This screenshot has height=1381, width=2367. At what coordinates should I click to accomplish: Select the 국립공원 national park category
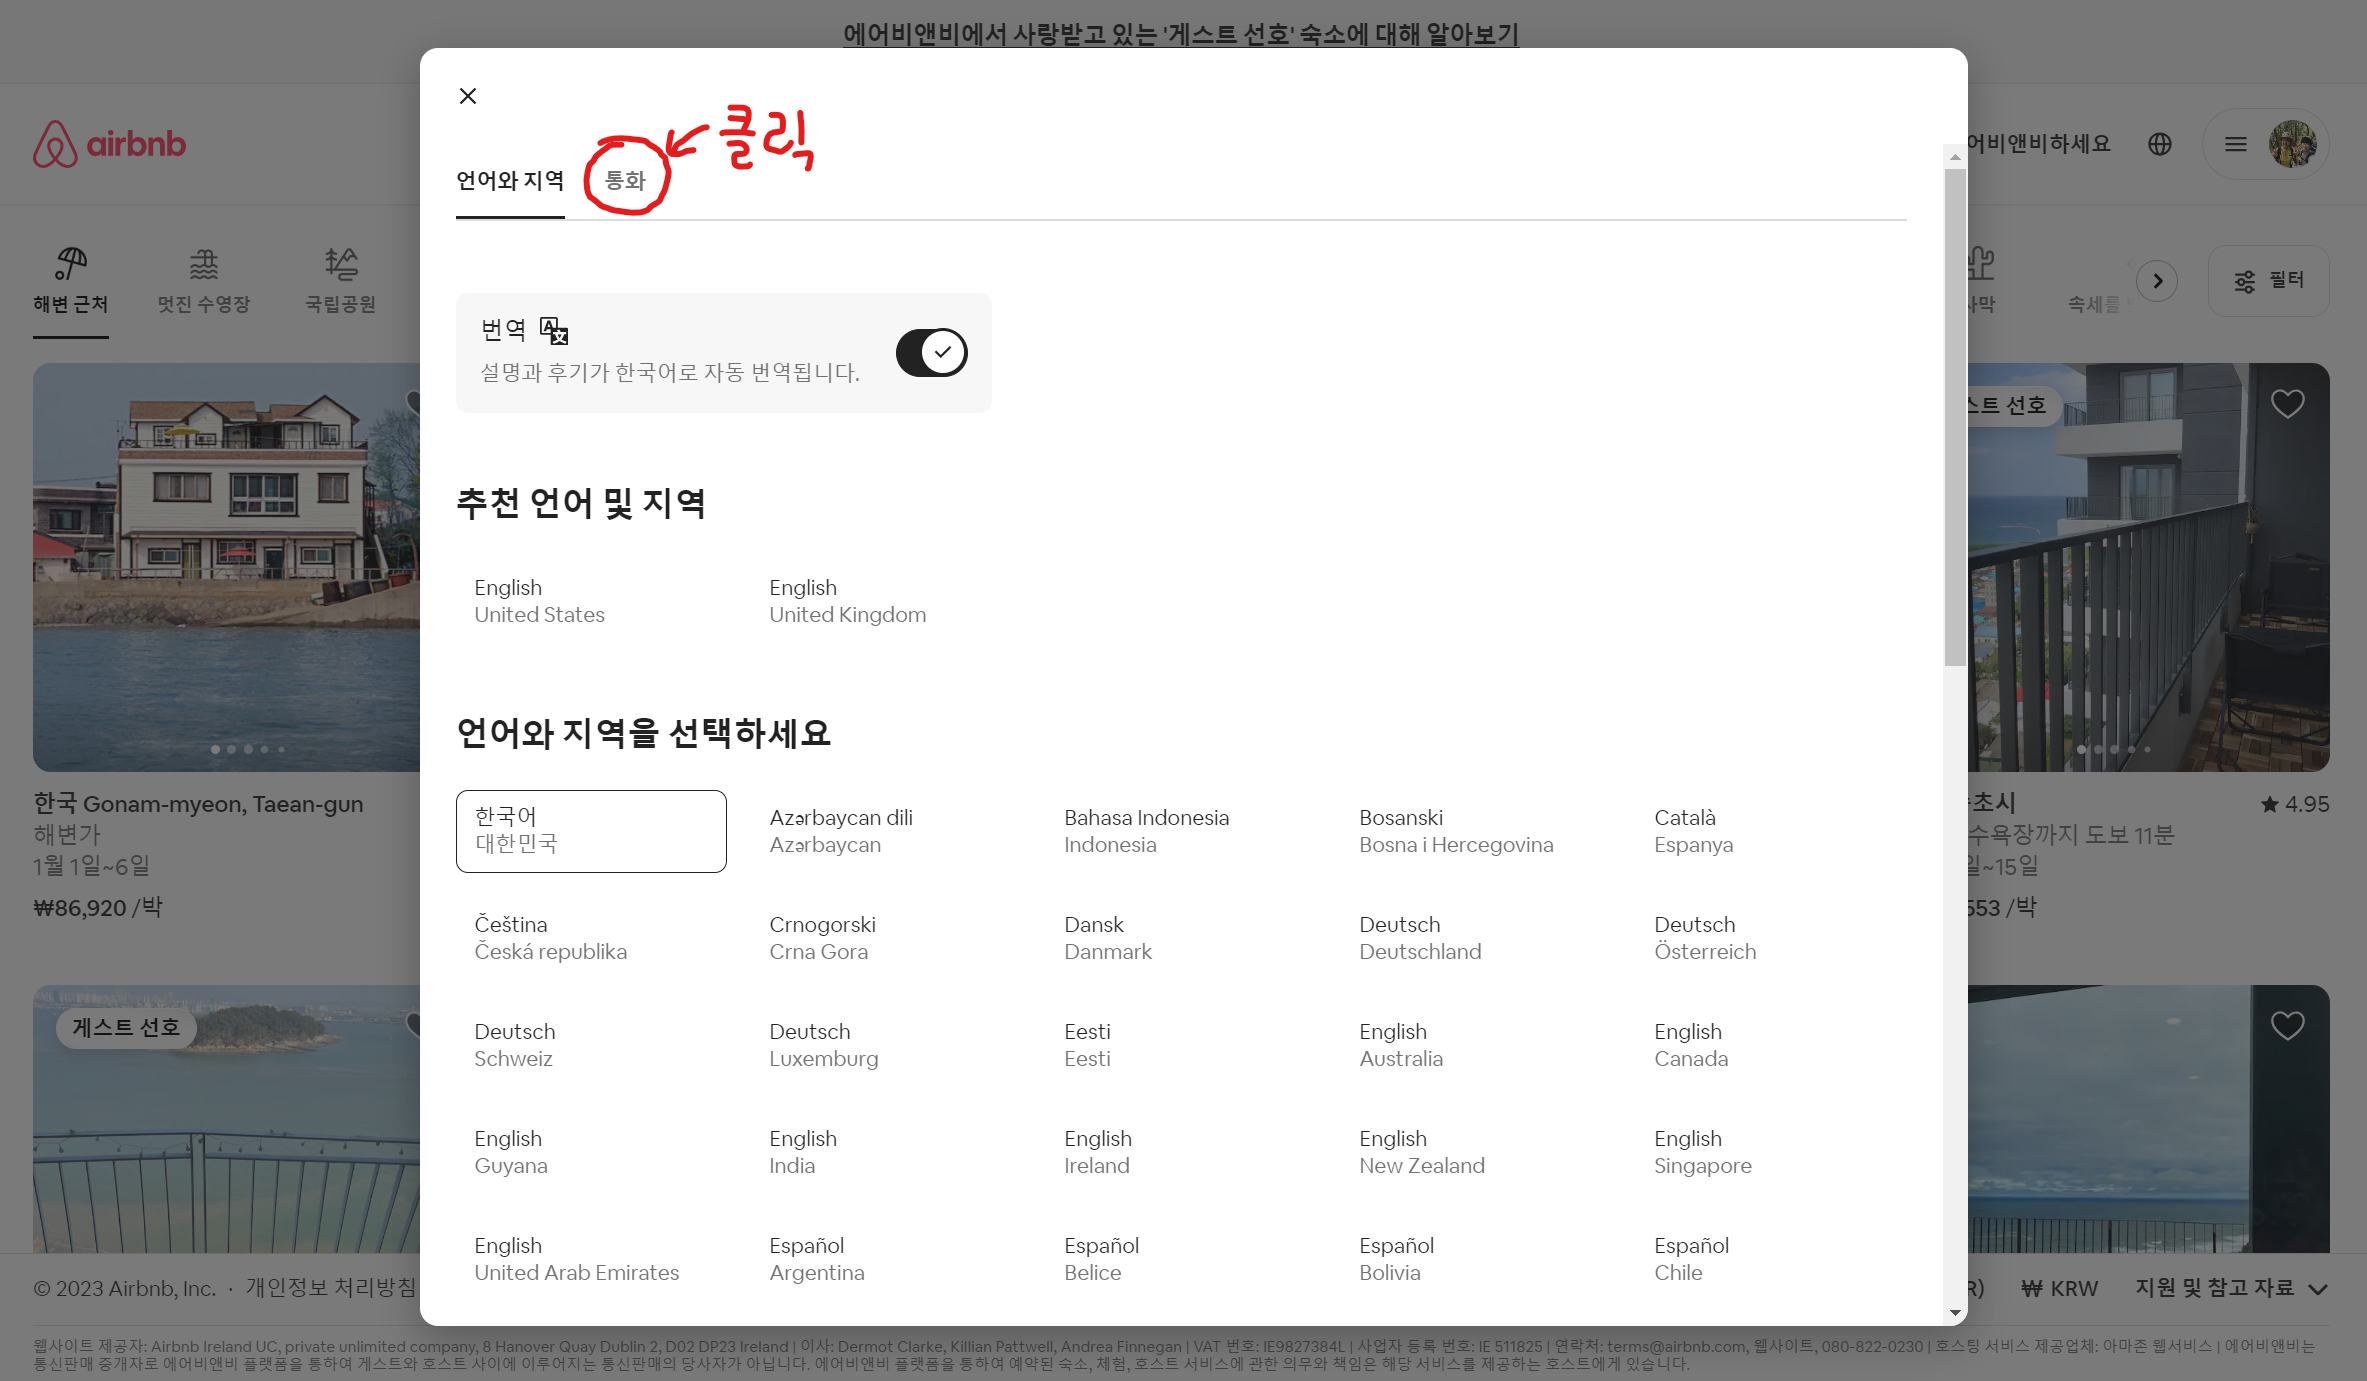coord(341,281)
